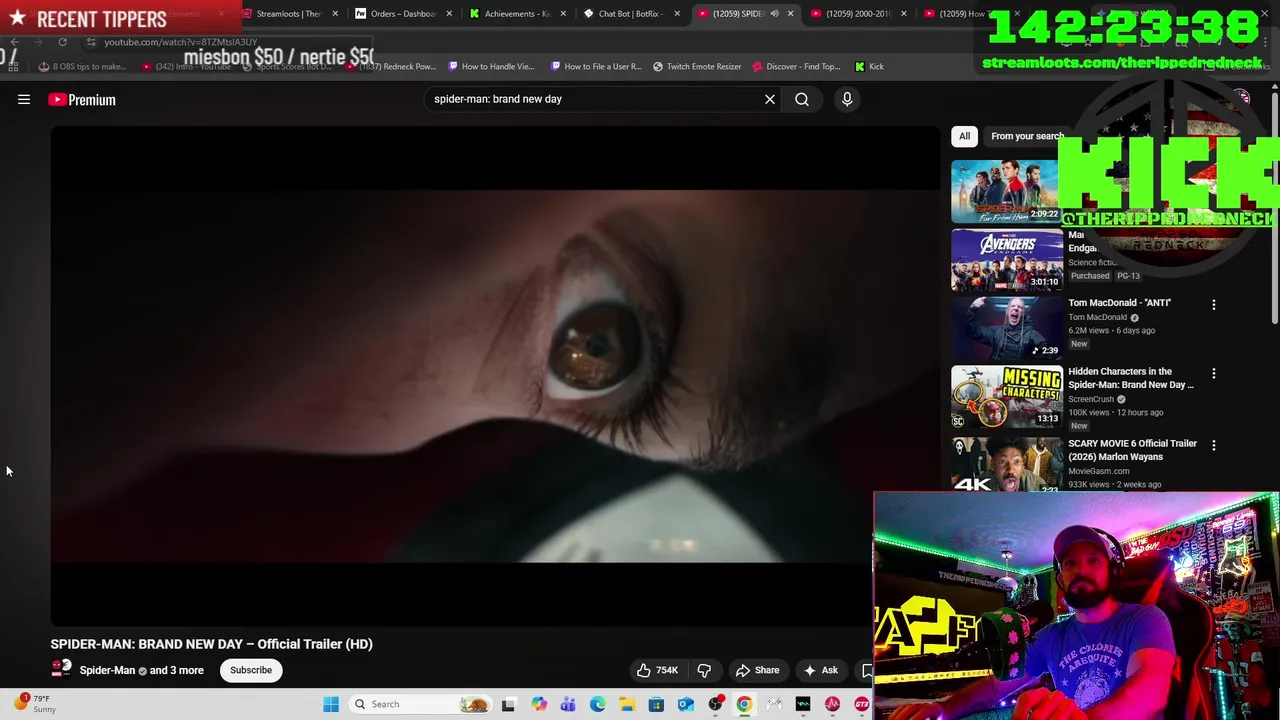Dislike the video with thumbs down
Screen dimensions: 1280x720
(704, 670)
